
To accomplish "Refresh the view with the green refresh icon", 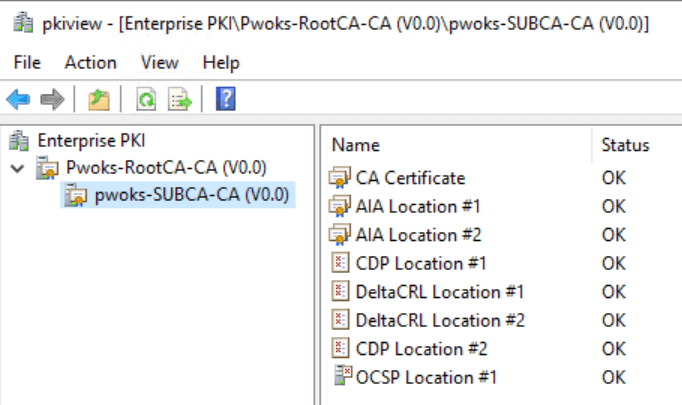I will click(x=146, y=99).
